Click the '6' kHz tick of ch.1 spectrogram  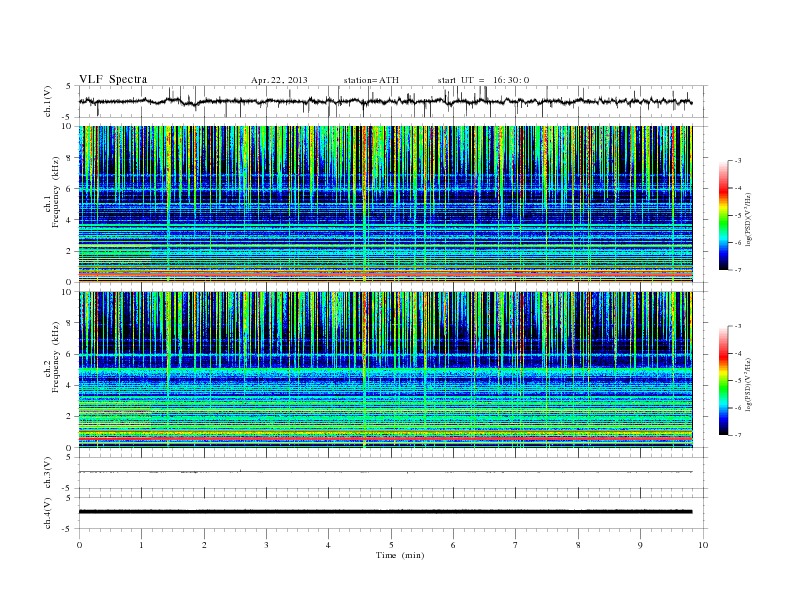pos(70,189)
